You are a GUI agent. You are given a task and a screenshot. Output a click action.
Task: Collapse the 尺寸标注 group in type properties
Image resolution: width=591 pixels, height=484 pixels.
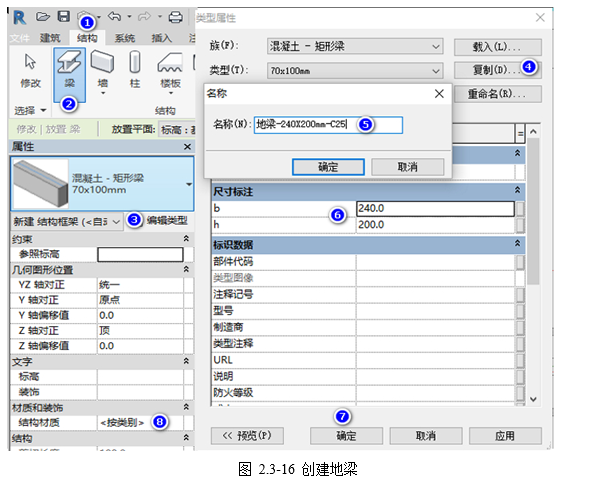(518, 191)
